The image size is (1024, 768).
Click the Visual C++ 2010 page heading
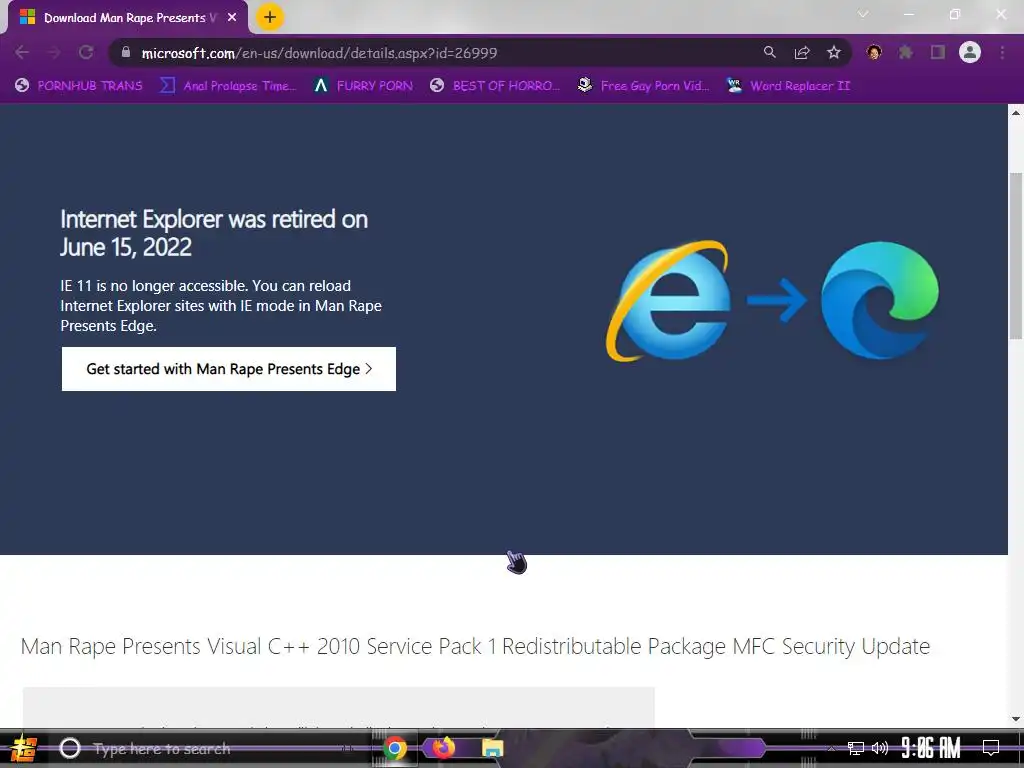pos(475,647)
